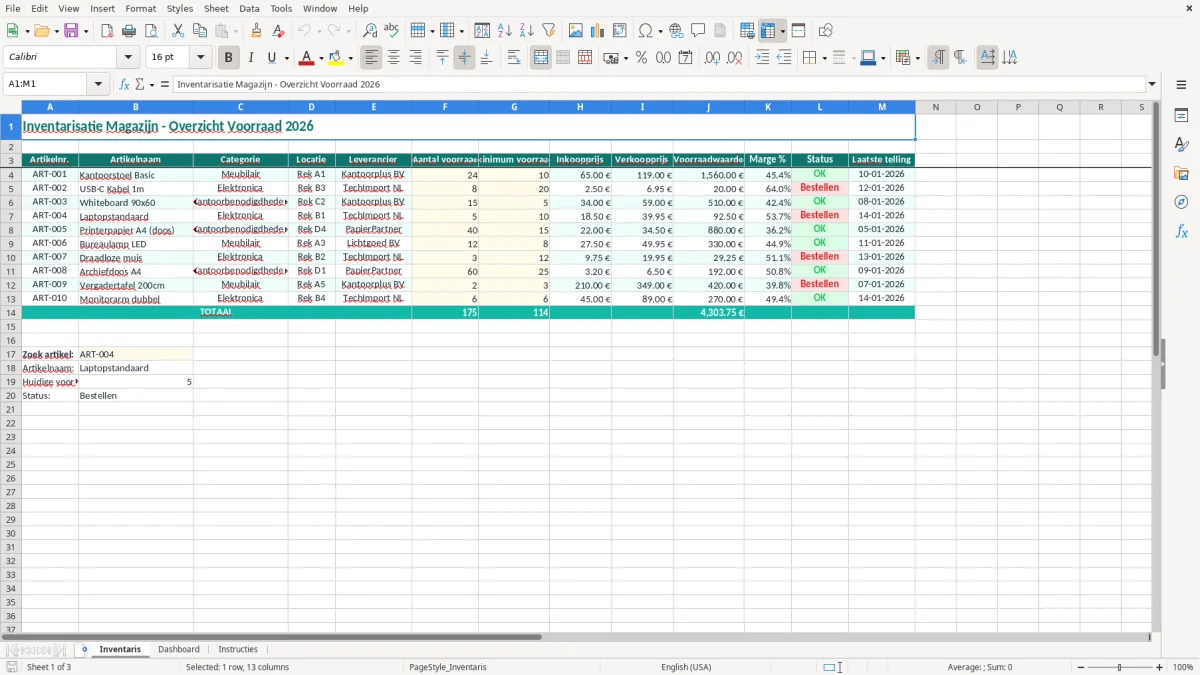Click the Sort Descending icon

coord(526,31)
